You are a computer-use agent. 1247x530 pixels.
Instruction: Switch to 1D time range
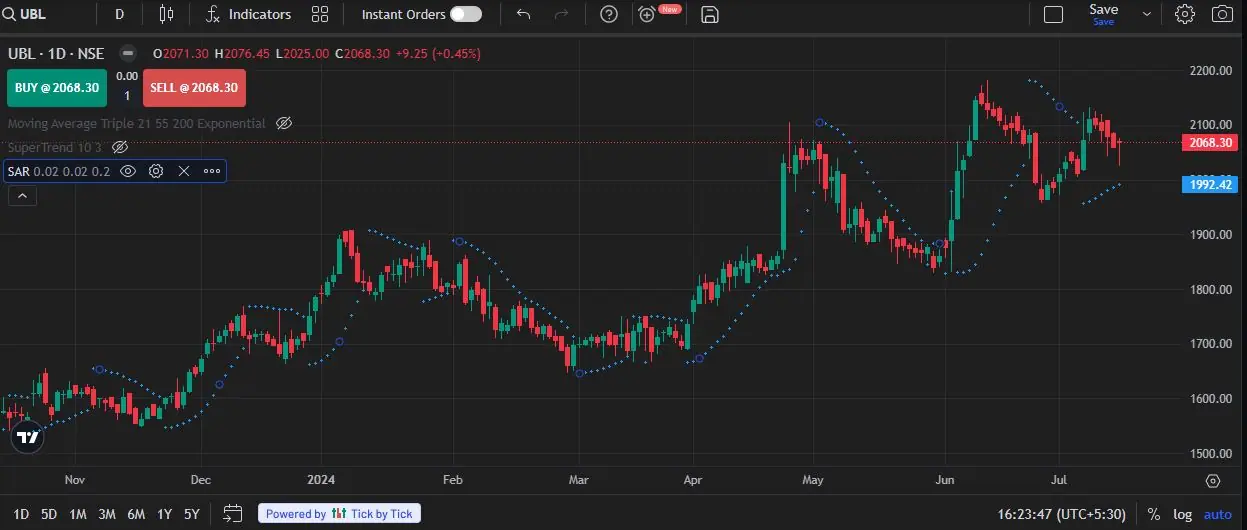pos(21,514)
